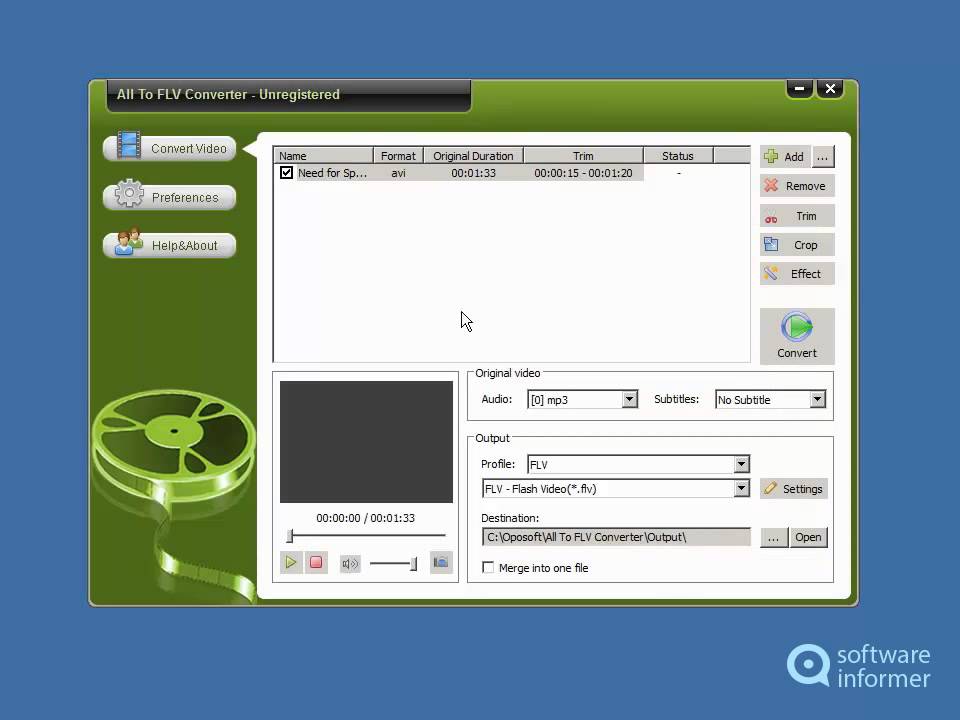Uncheck the Need for Sp... video checkbox
This screenshot has width=960, height=720.
286,173
